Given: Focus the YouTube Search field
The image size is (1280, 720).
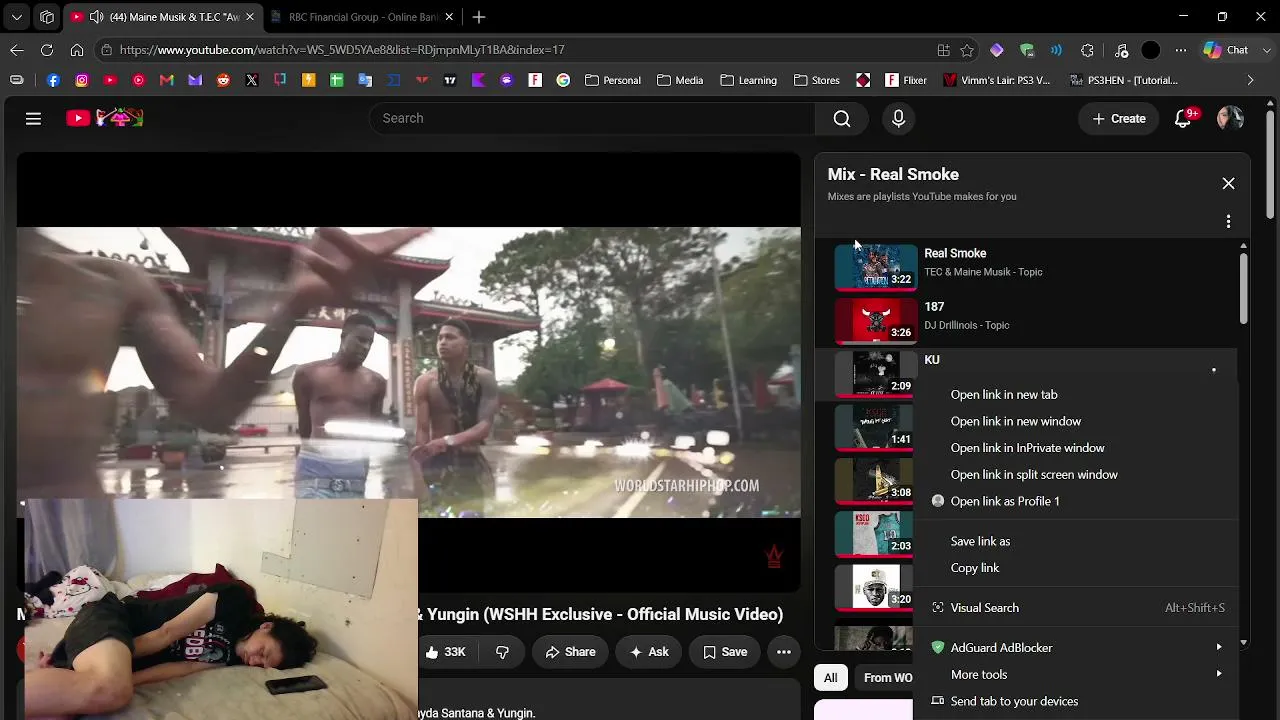Looking at the screenshot, I should pos(592,118).
